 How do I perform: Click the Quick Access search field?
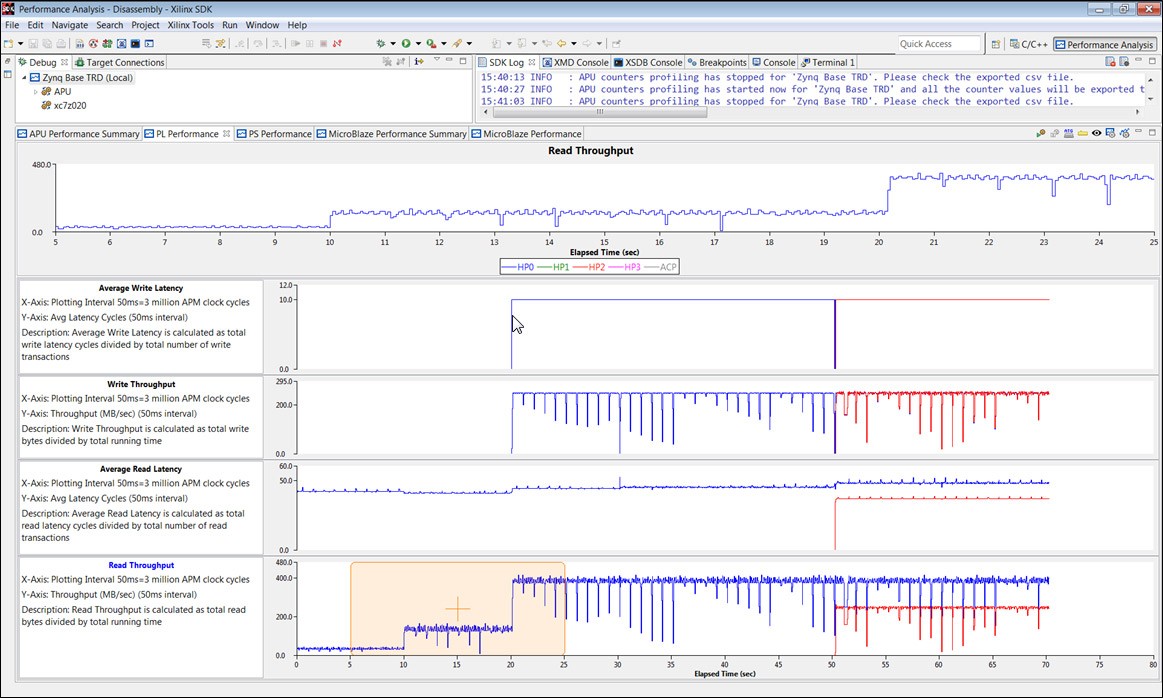click(x=939, y=44)
